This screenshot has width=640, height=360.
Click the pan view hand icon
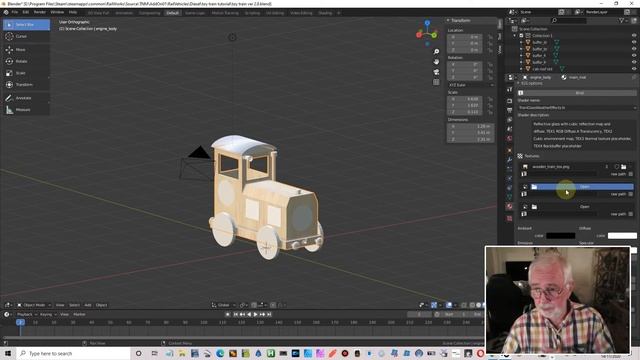(x=436, y=62)
